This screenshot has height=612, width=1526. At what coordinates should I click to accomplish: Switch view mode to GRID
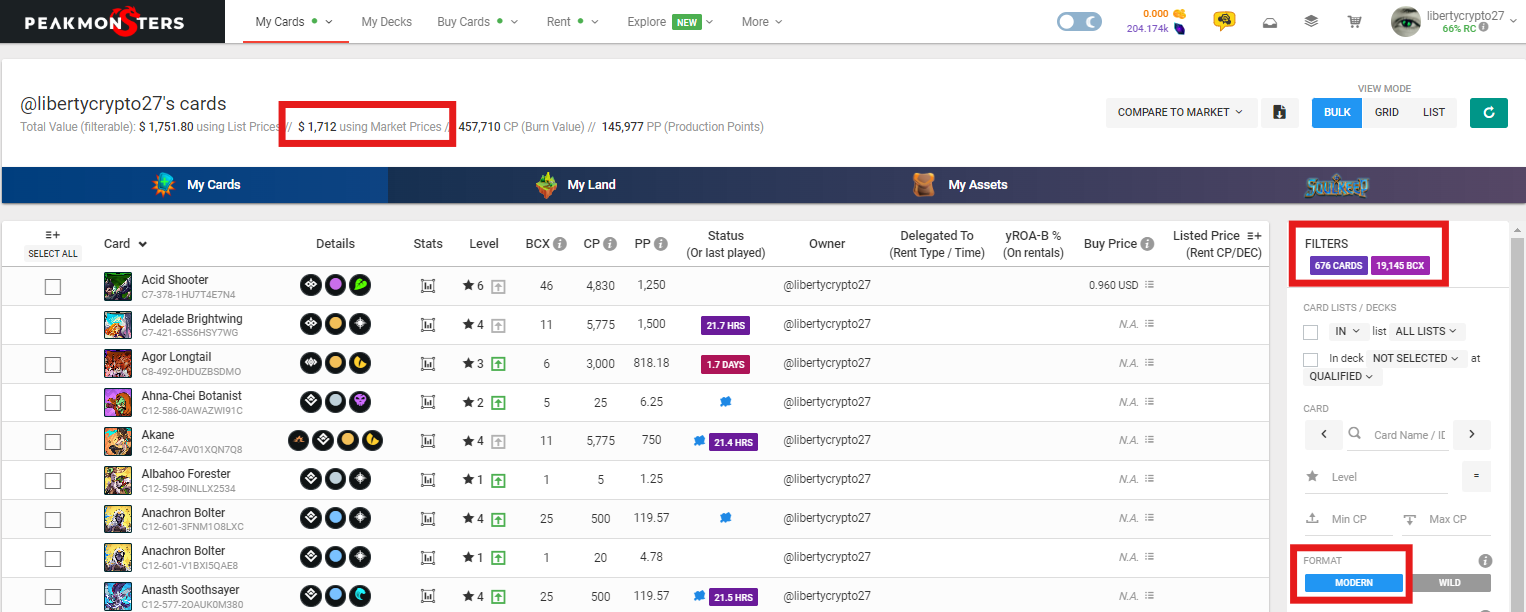[x=1386, y=112]
